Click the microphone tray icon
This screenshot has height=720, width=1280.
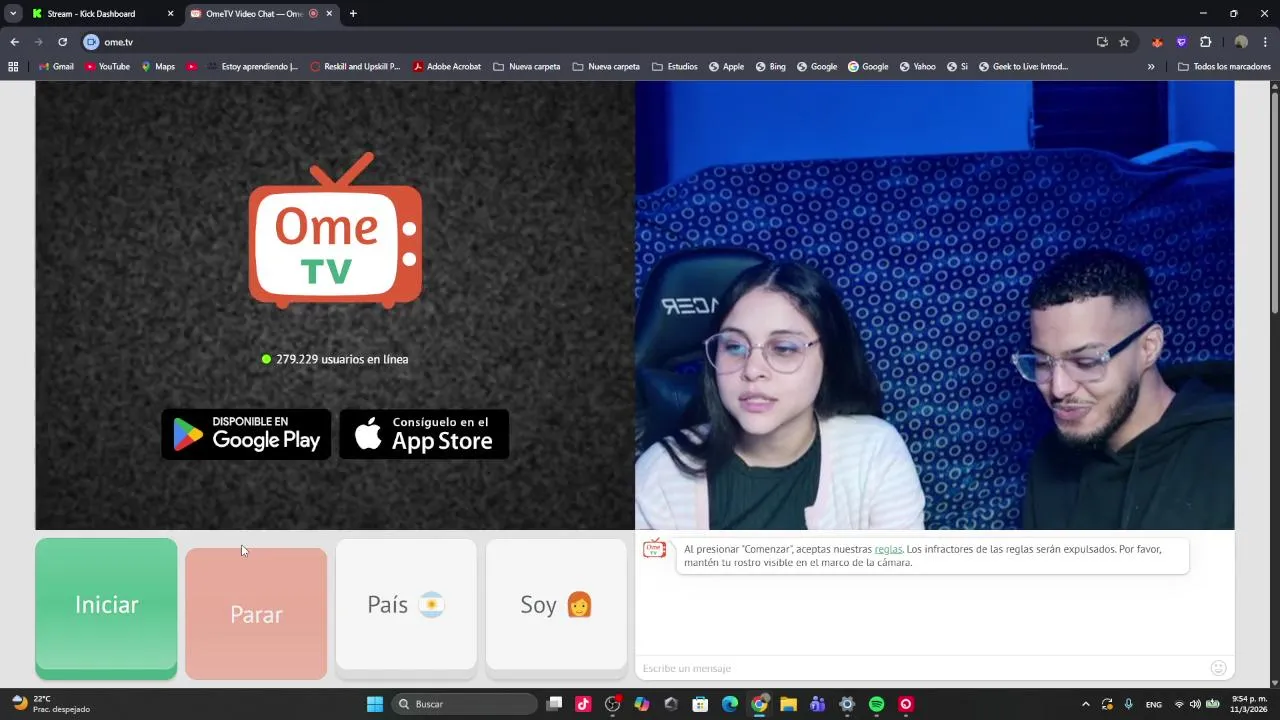coord(1129,704)
